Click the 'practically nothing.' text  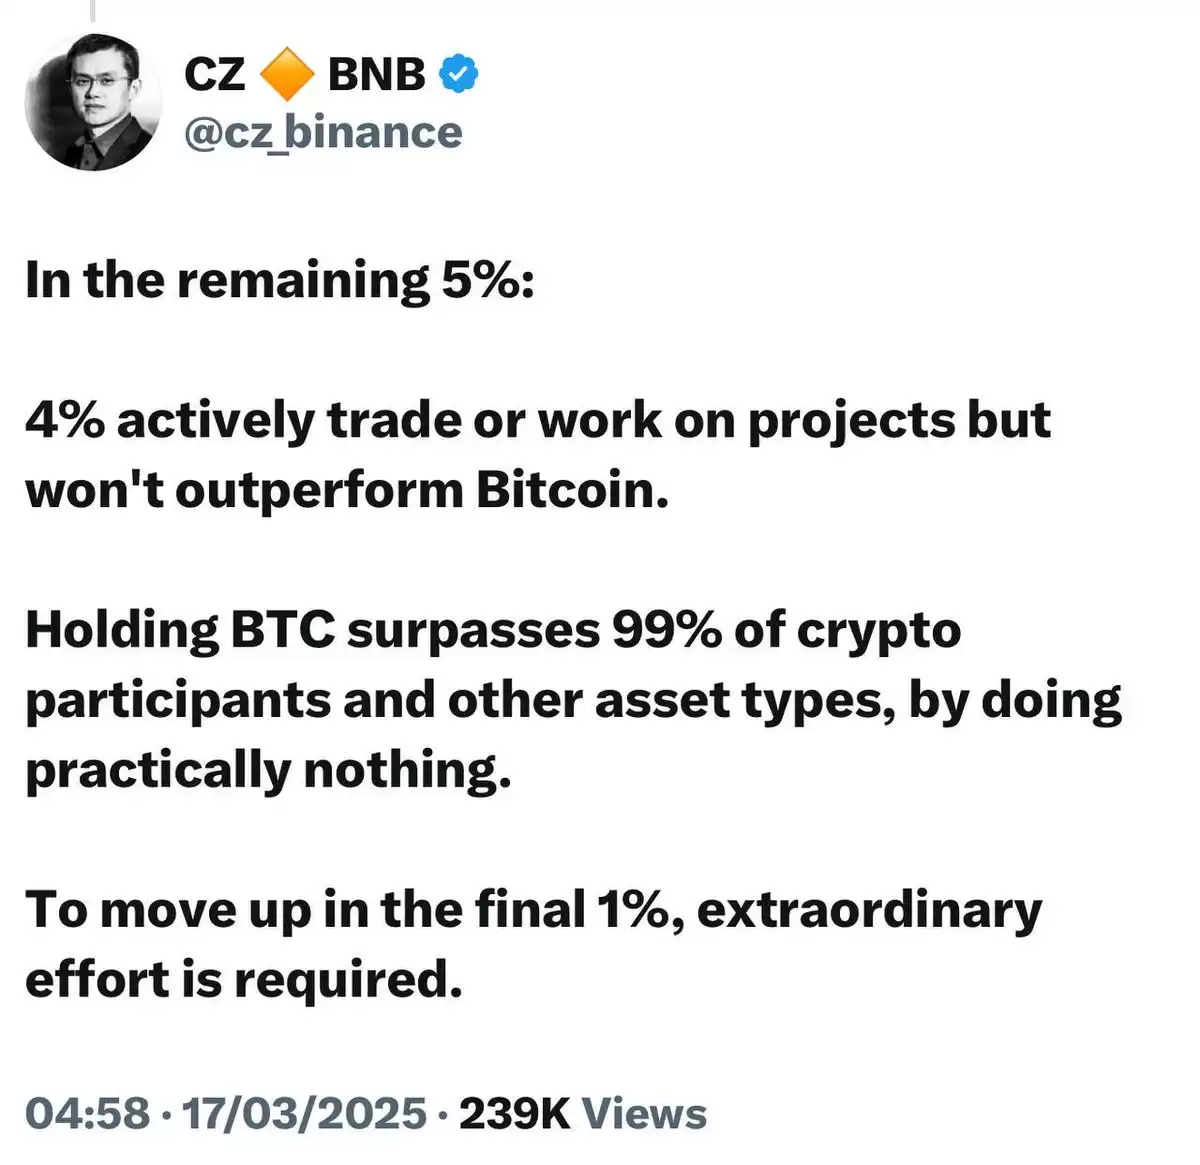coord(268,771)
